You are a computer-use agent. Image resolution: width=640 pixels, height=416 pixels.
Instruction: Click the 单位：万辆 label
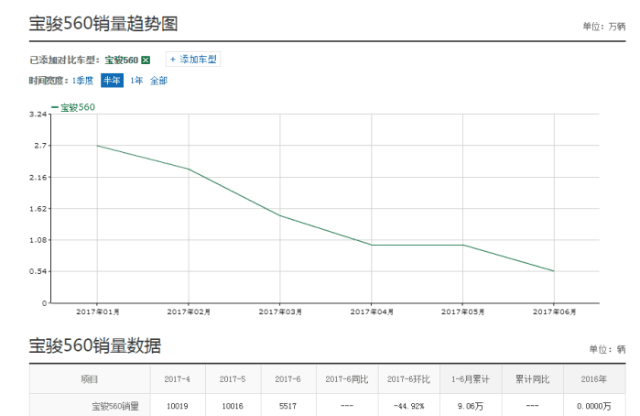click(604, 27)
